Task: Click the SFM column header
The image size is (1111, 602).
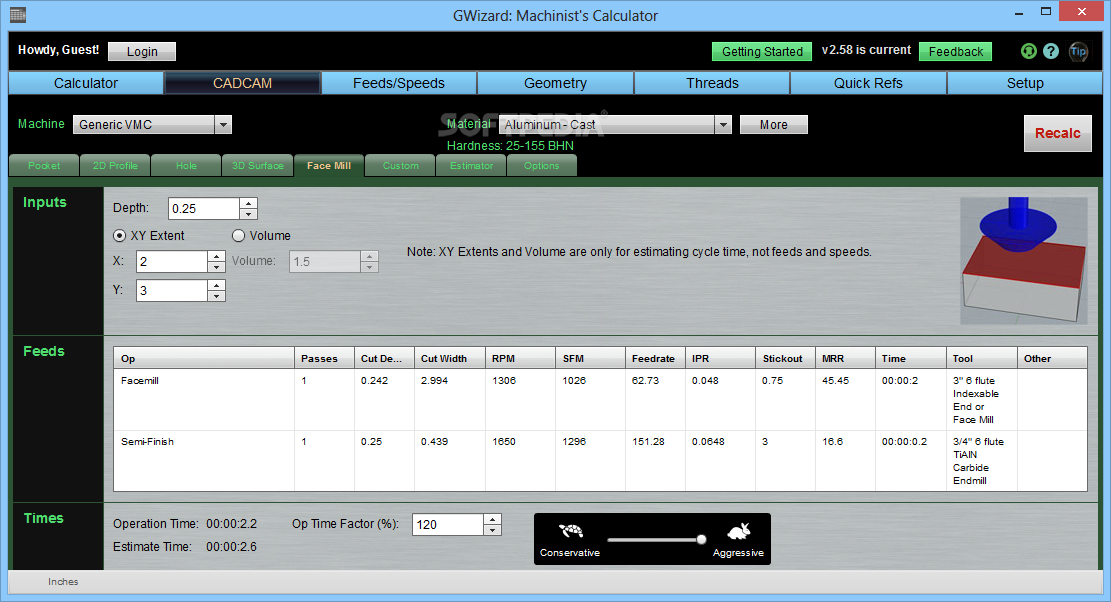Action: click(591, 358)
